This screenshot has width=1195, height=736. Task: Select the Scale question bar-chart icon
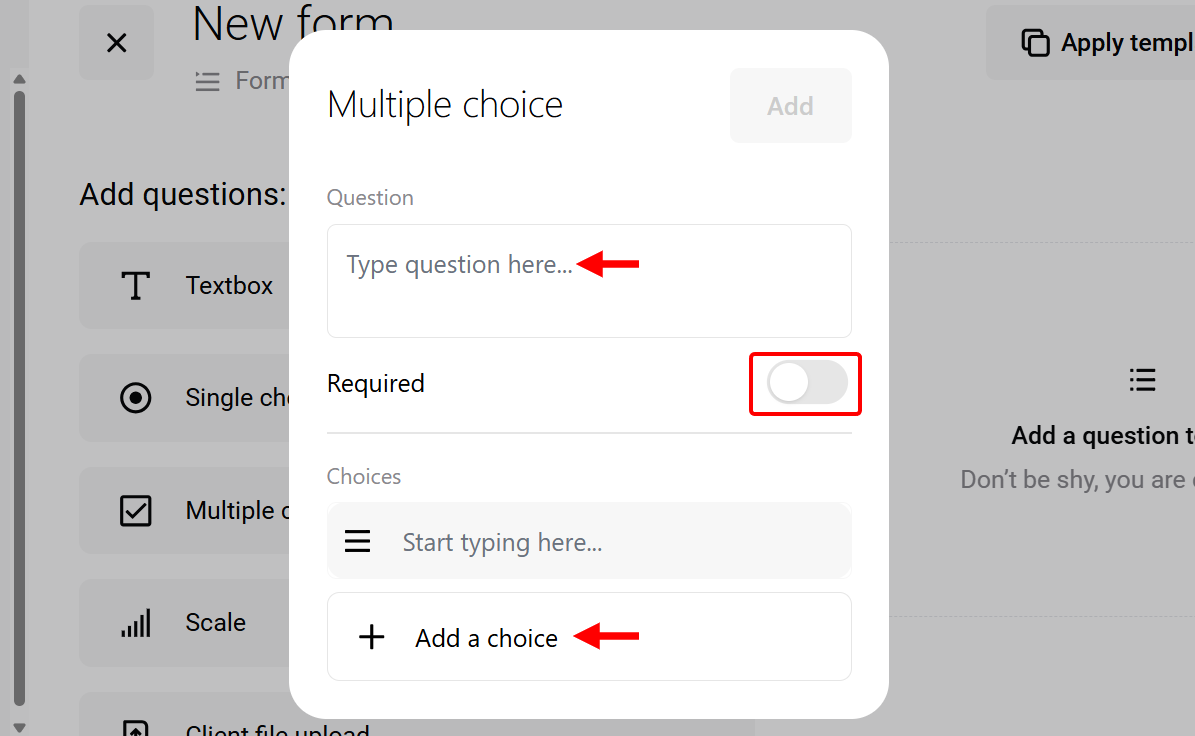(135, 622)
